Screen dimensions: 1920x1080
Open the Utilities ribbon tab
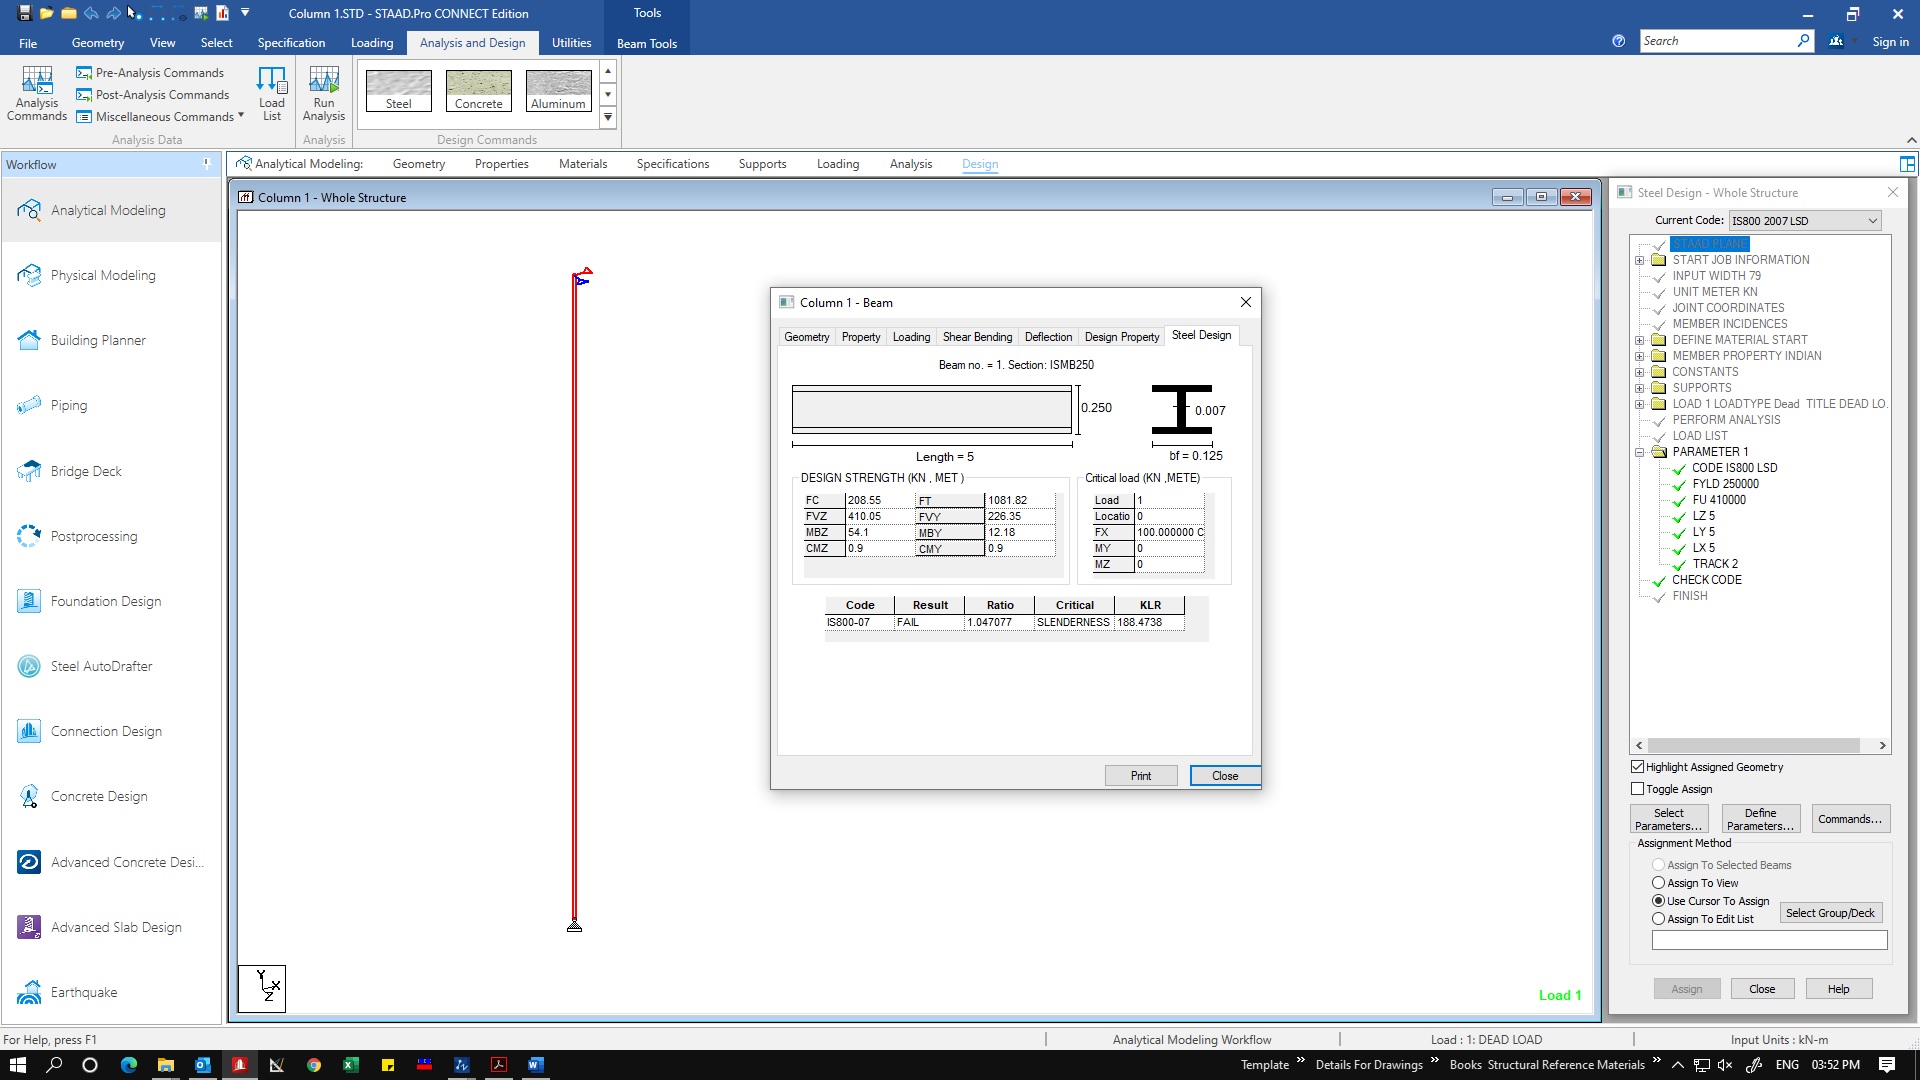point(571,43)
